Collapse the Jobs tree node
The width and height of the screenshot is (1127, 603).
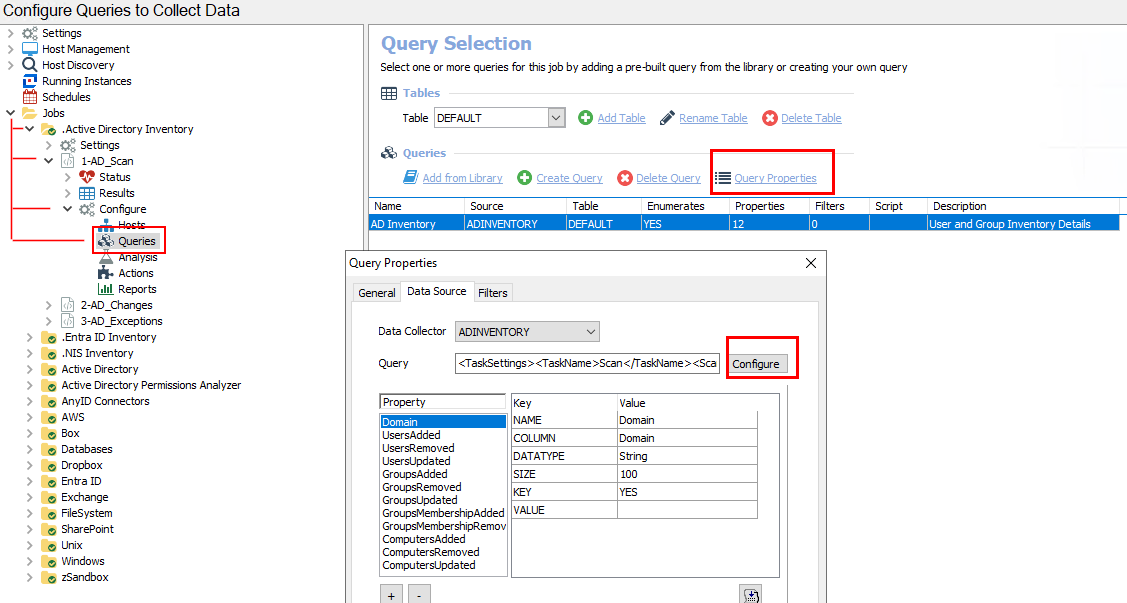coord(11,113)
